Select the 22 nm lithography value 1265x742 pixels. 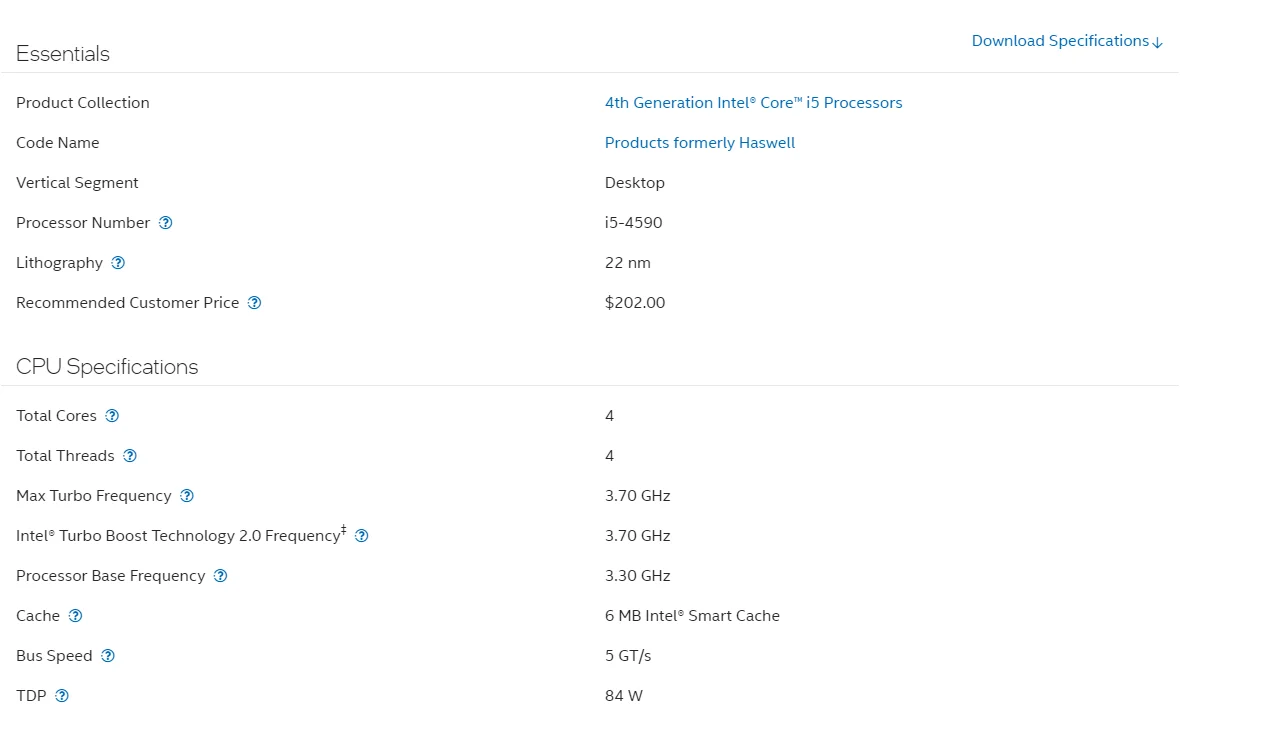click(628, 263)
